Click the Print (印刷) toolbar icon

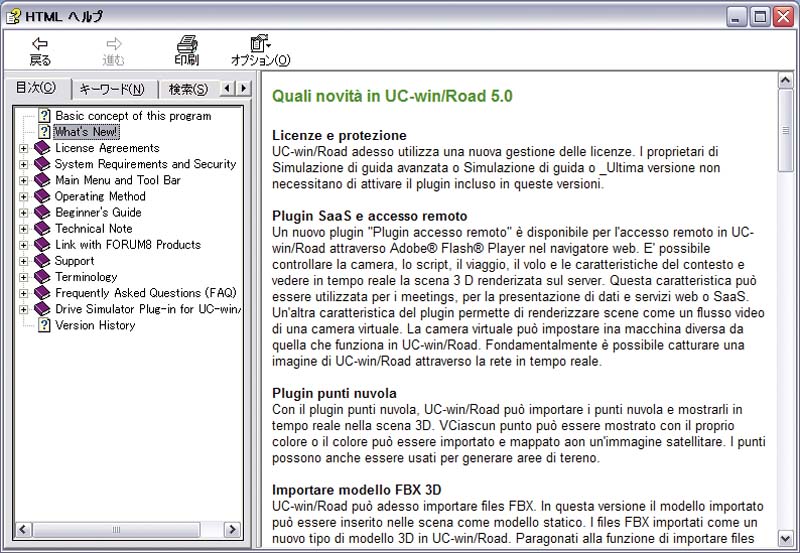point(187,44)
